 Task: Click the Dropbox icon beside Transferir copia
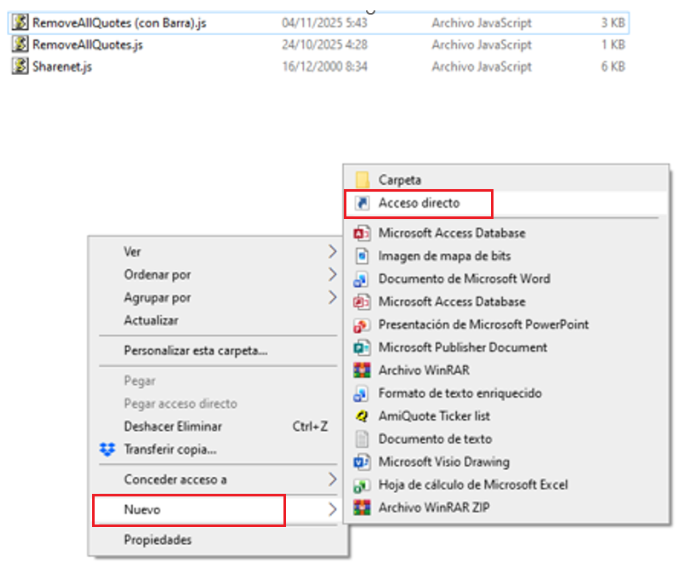[108, 450]
